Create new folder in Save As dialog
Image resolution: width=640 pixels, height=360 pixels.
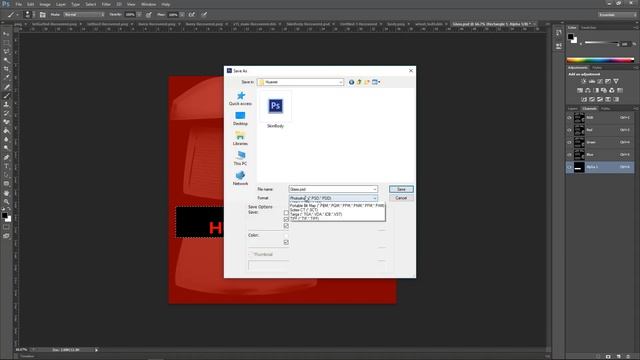pyautogui.click(x=367, y=82)
